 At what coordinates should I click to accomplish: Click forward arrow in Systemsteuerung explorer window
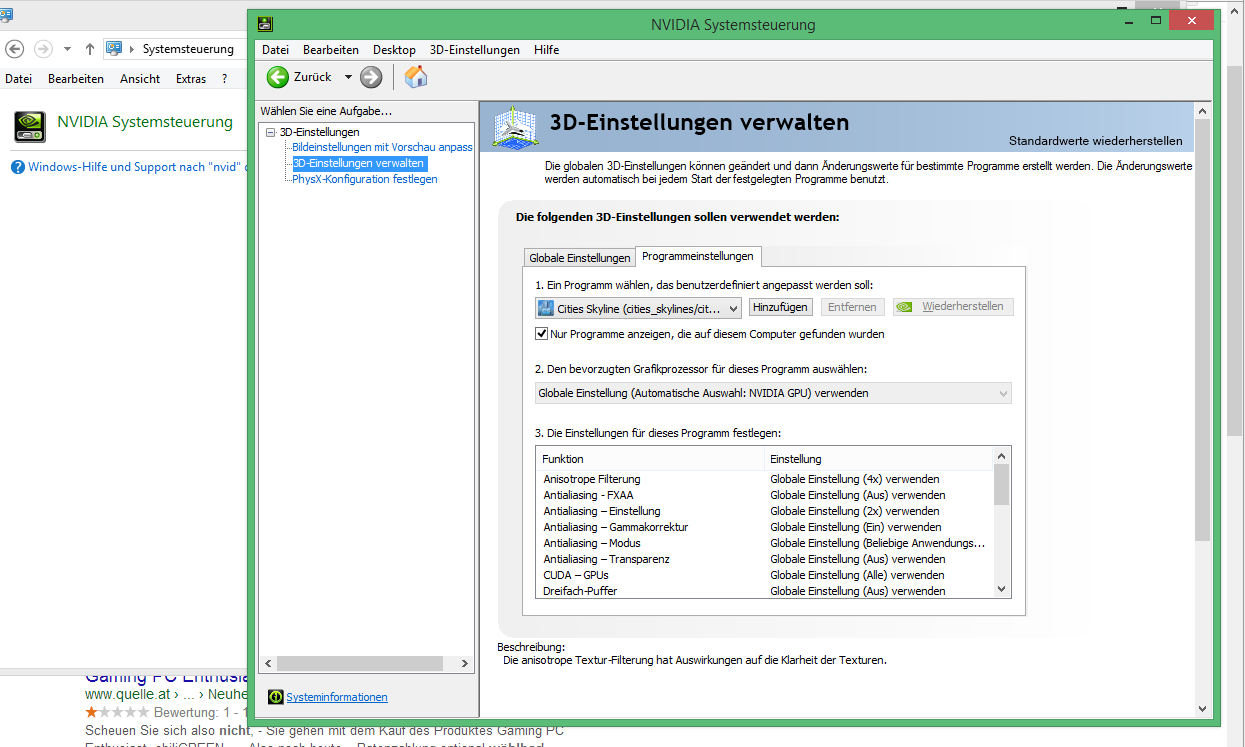coord(43,49)
